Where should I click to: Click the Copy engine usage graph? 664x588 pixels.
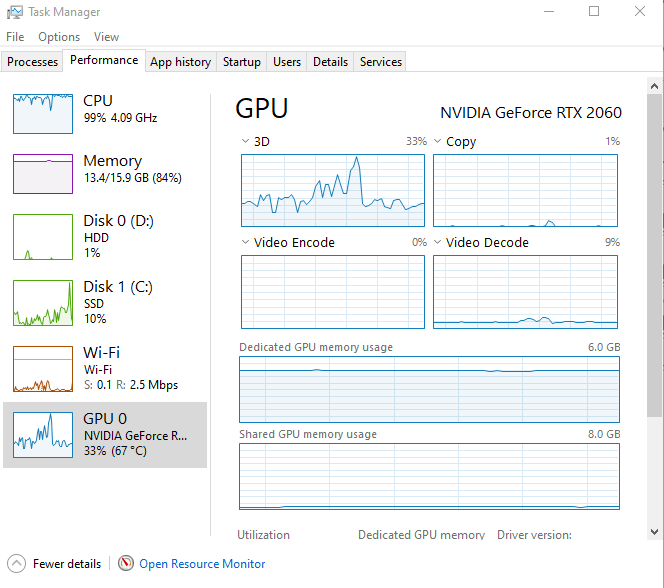coord(525,190)
